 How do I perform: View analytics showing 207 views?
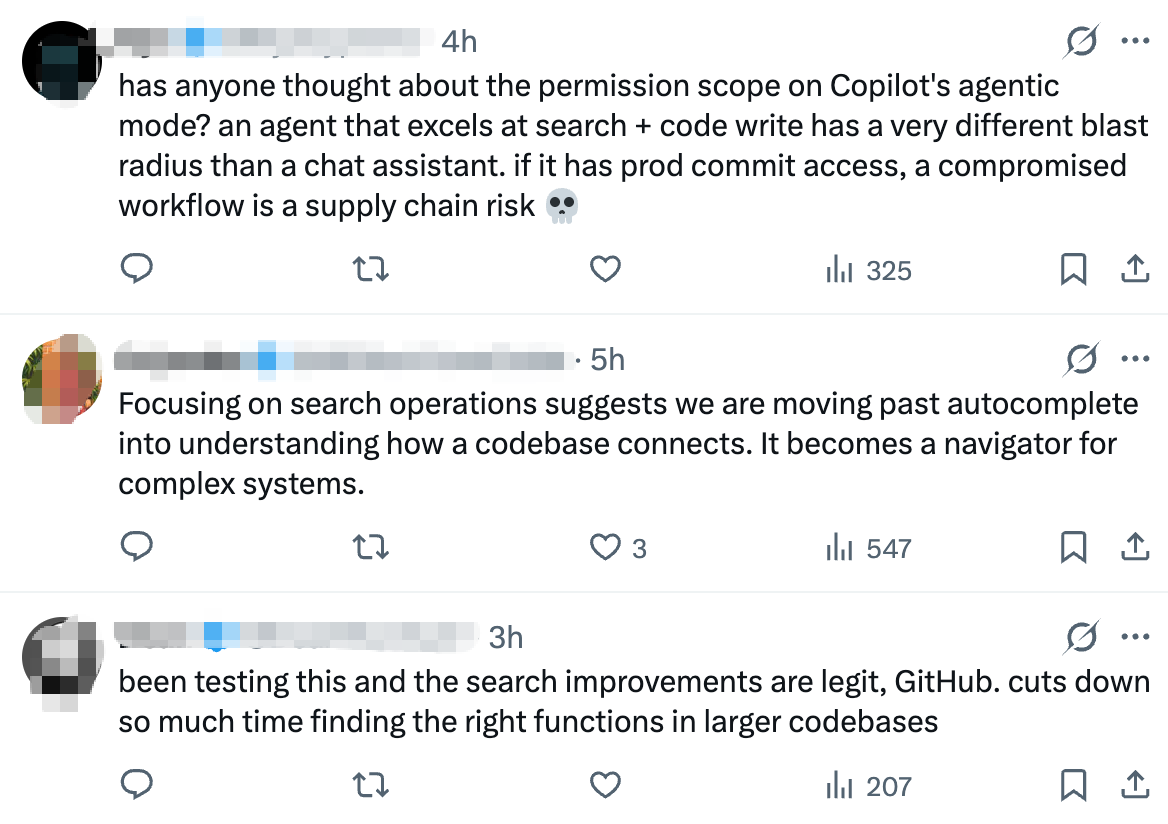pos(868,787)
